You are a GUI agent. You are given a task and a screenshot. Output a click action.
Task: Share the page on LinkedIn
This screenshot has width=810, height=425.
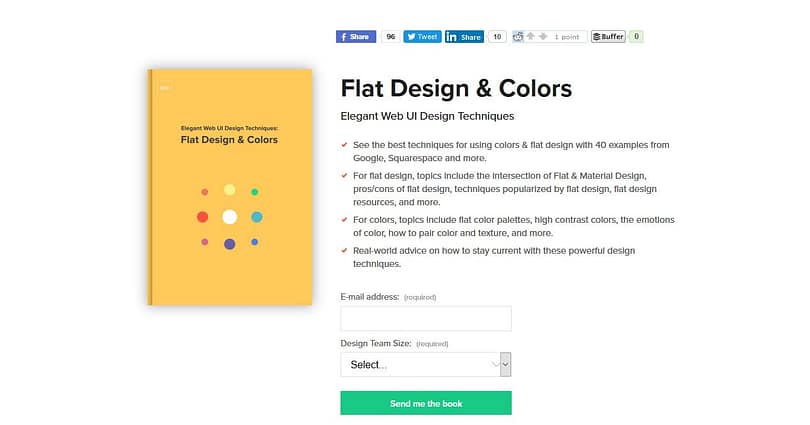click(x=464, y=37)
